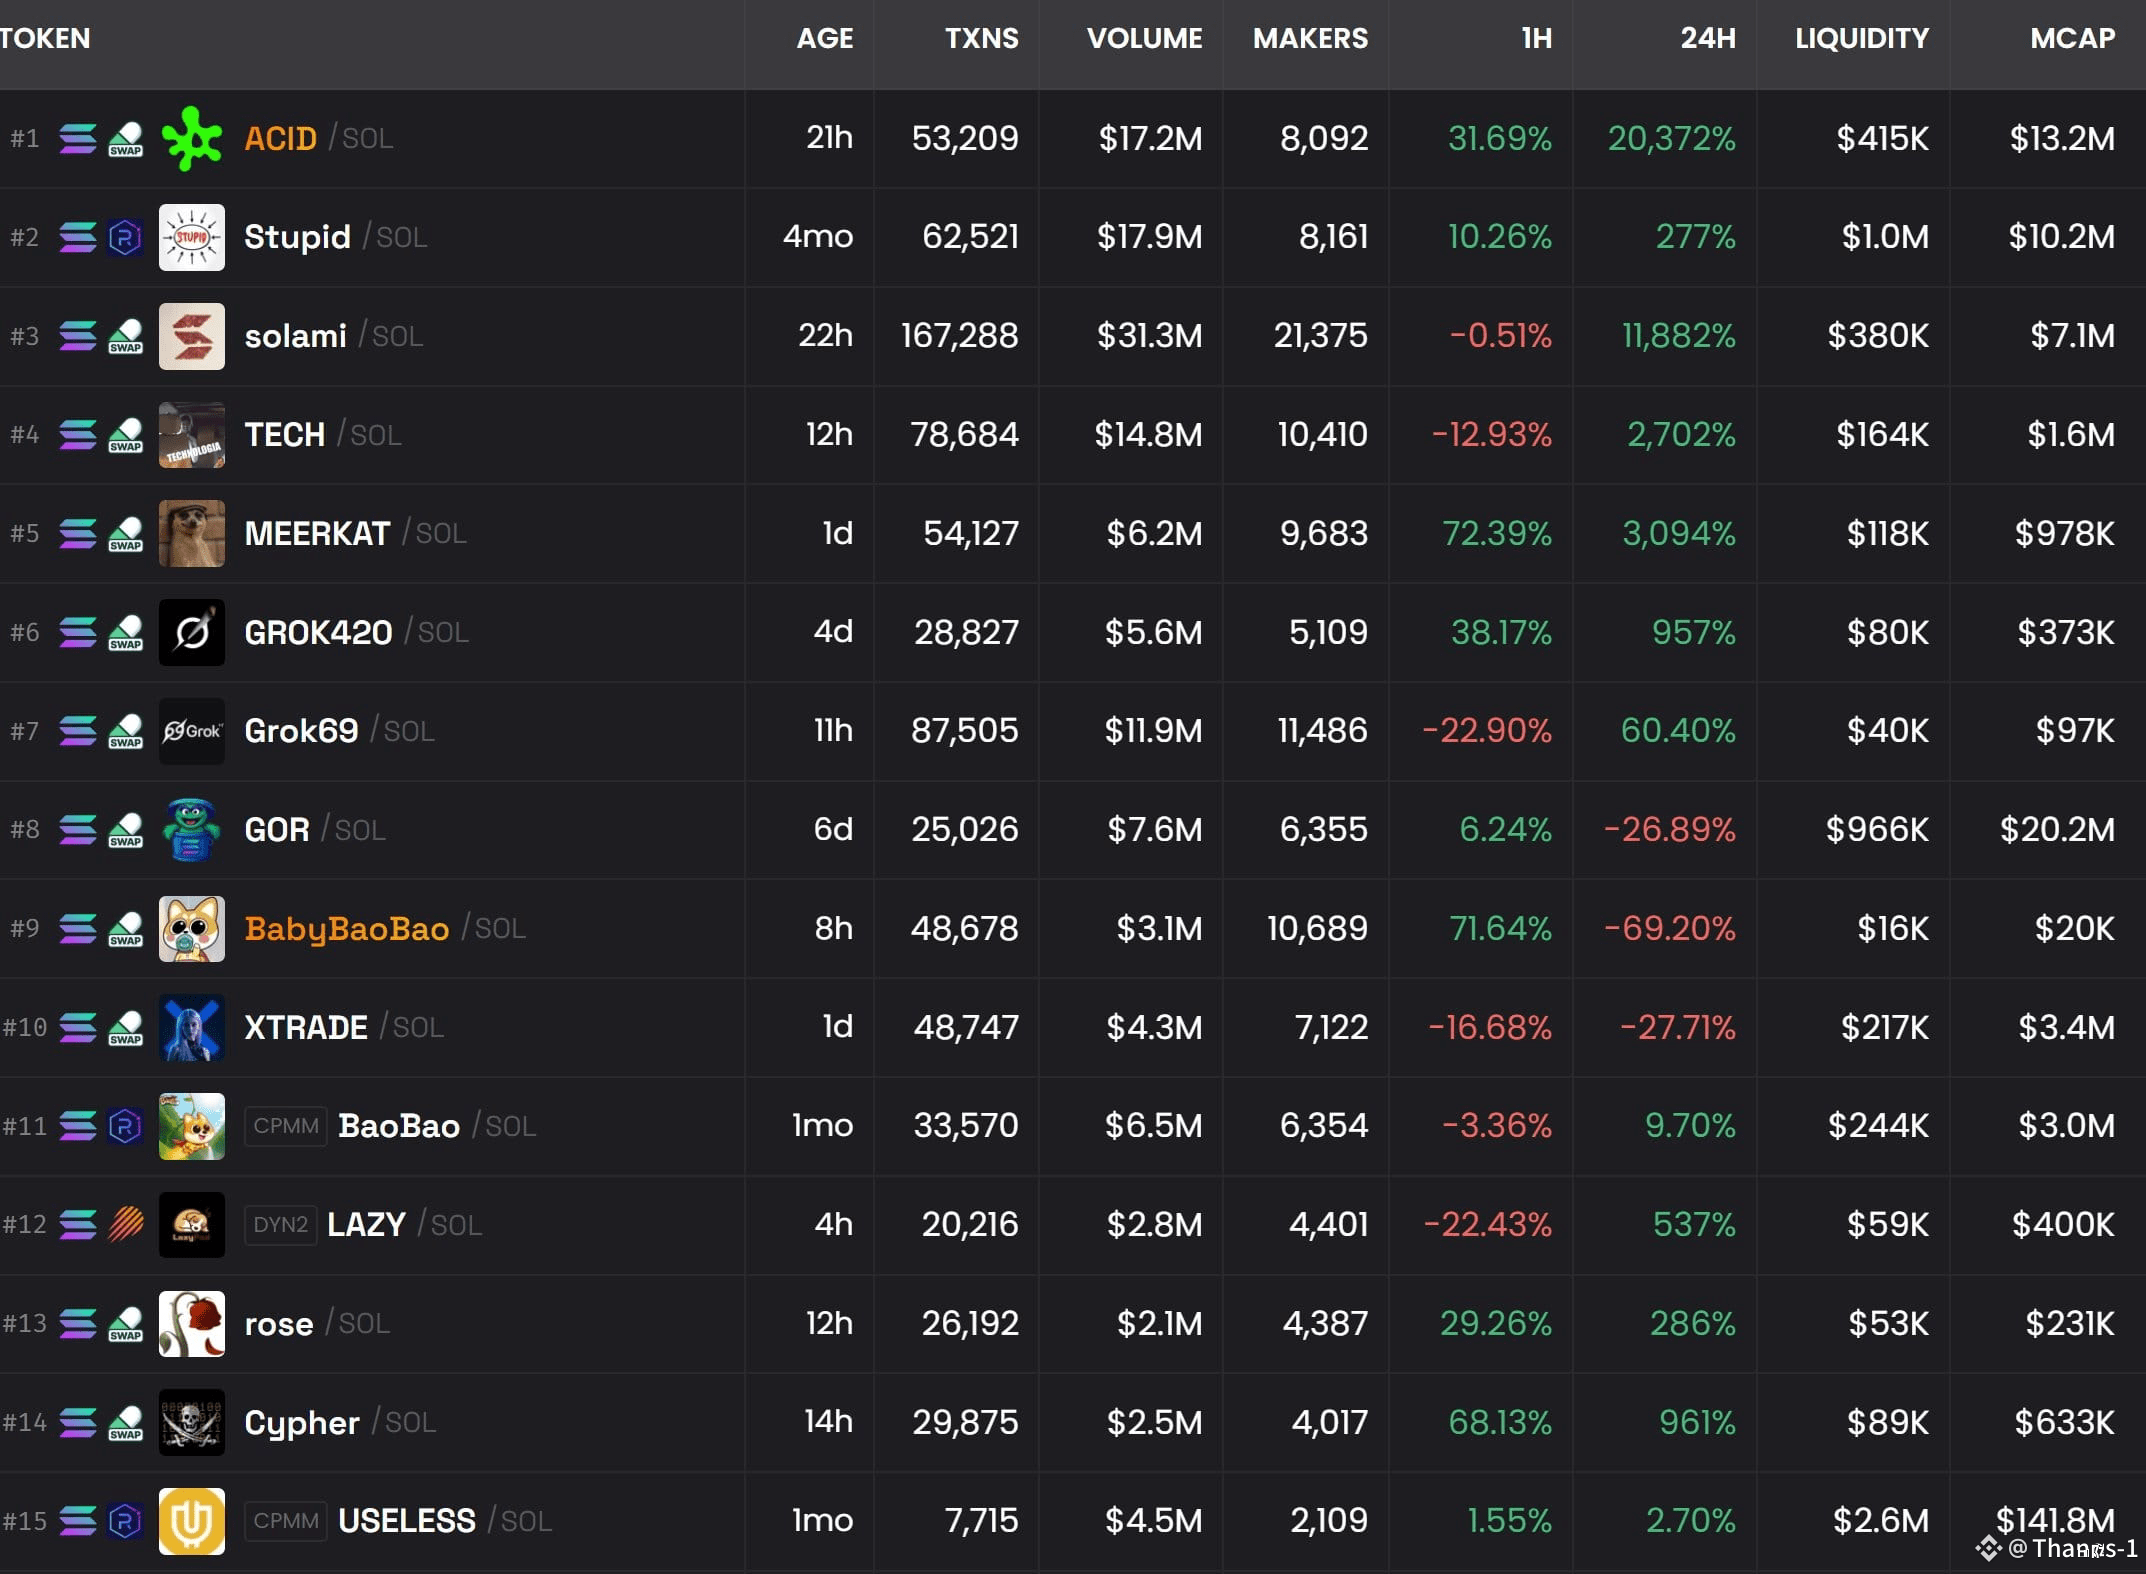Screen dimensions: 2146x1574
Task: Click the Raydium DEX icon in BaoBao row
Action: pos(125,1126)
